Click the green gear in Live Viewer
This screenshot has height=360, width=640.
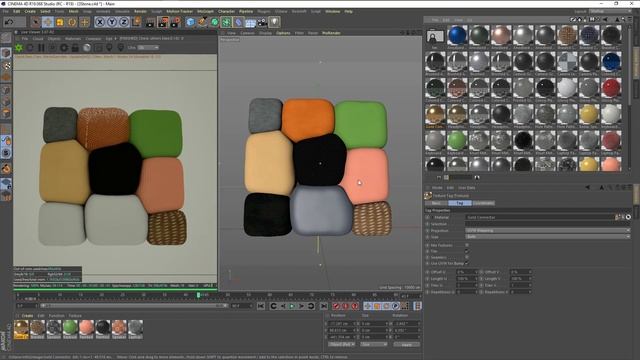19,48
